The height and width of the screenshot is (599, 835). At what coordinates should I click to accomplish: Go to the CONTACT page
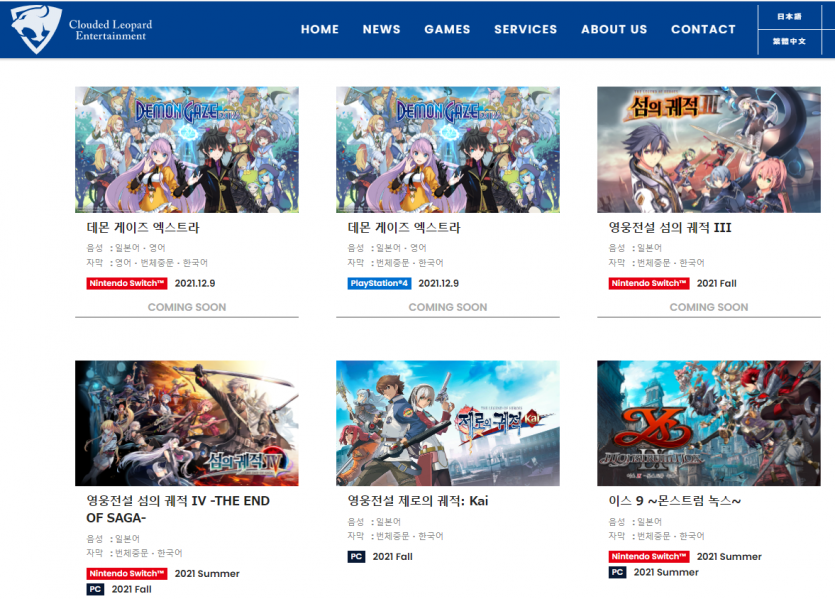tap(703, 29)
